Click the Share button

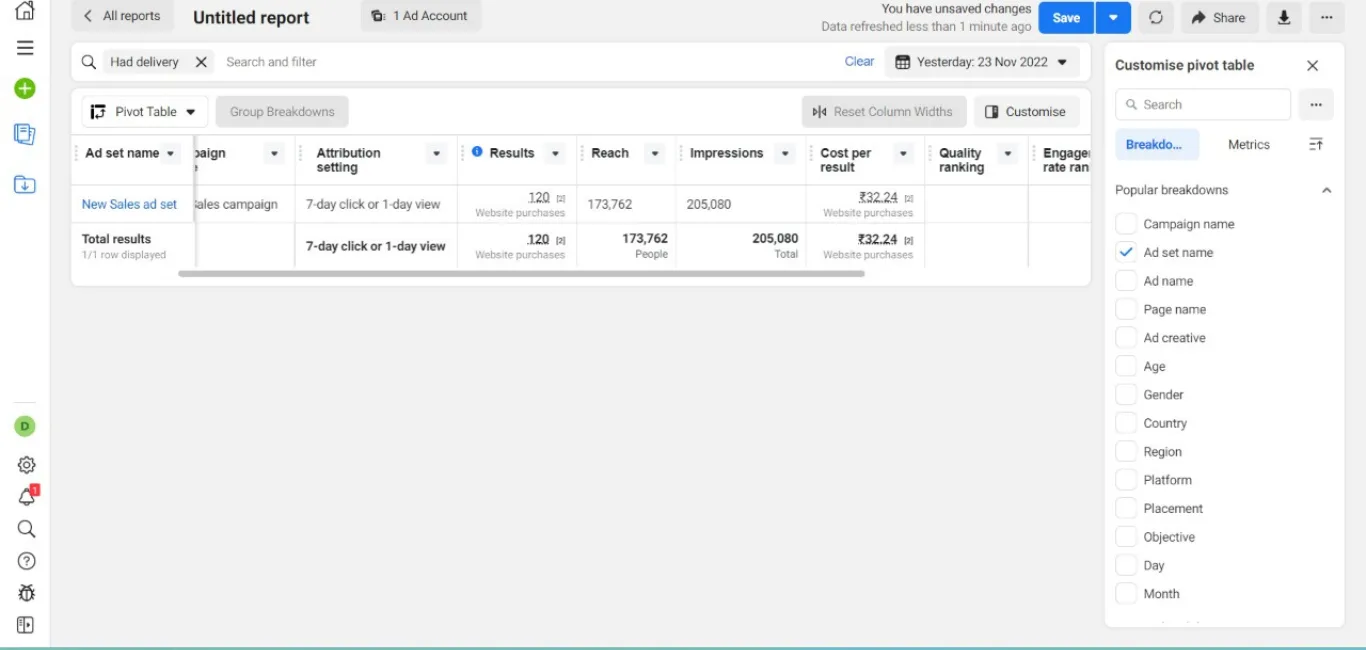point(1219,17)
